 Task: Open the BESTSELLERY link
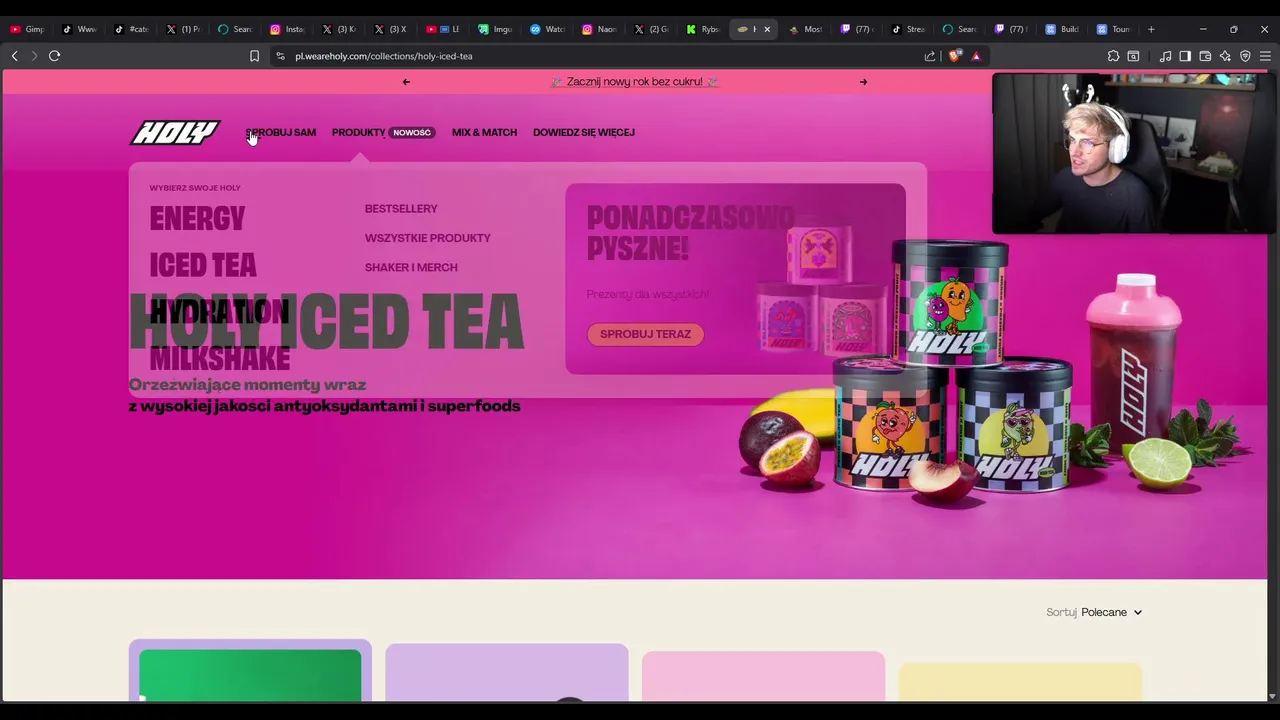pyautogui.click(x=401, y=208)
